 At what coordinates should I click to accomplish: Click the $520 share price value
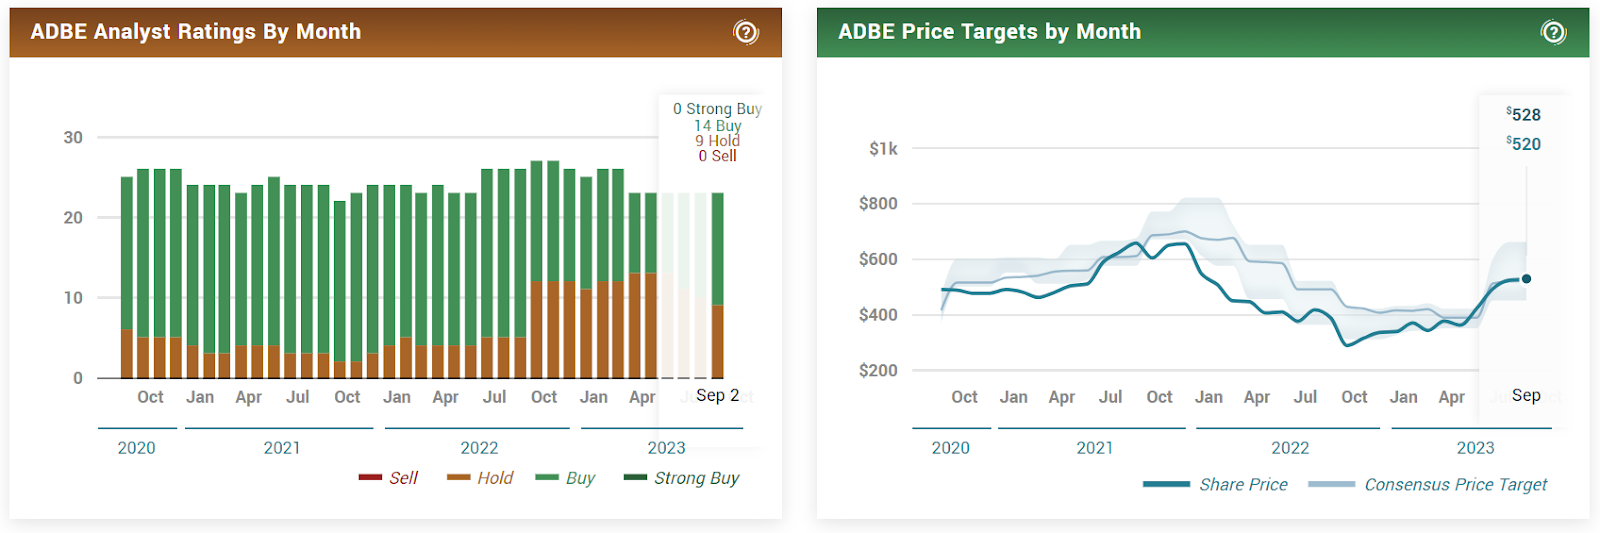[x=1524, y=144]
